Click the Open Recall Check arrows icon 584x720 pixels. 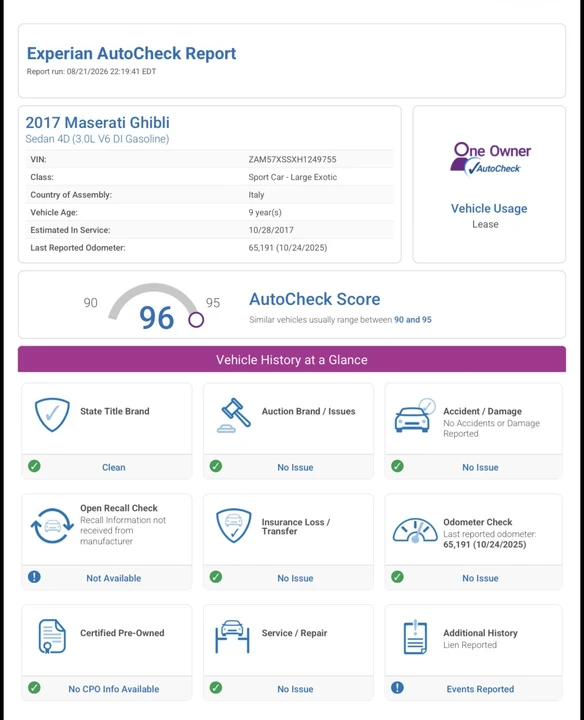click(52, 526)
